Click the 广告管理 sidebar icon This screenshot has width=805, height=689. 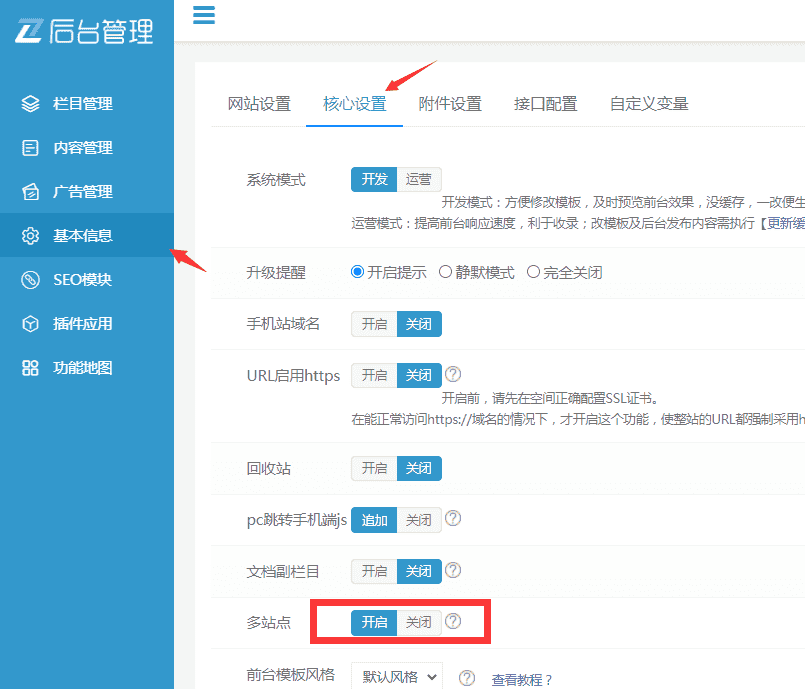pos(30,191)
